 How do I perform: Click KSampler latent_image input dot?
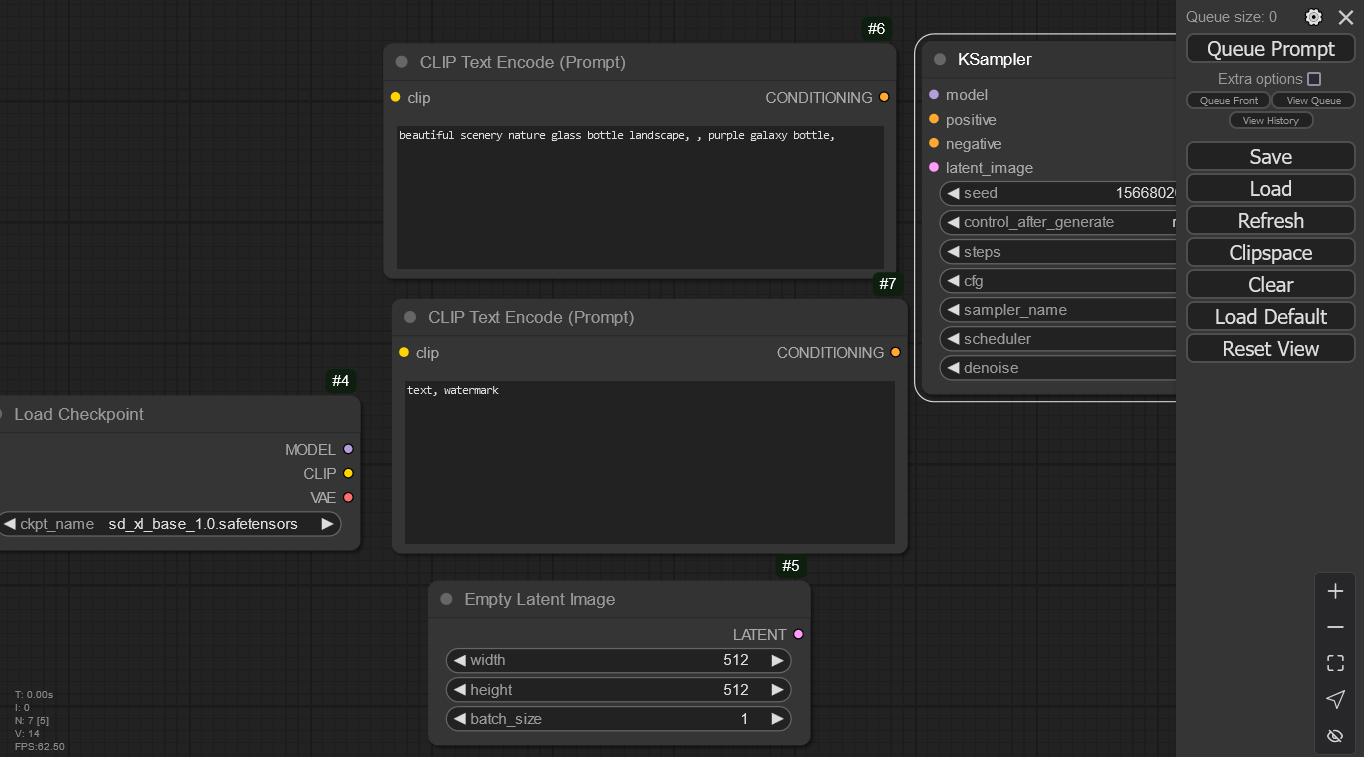(934, 167)
